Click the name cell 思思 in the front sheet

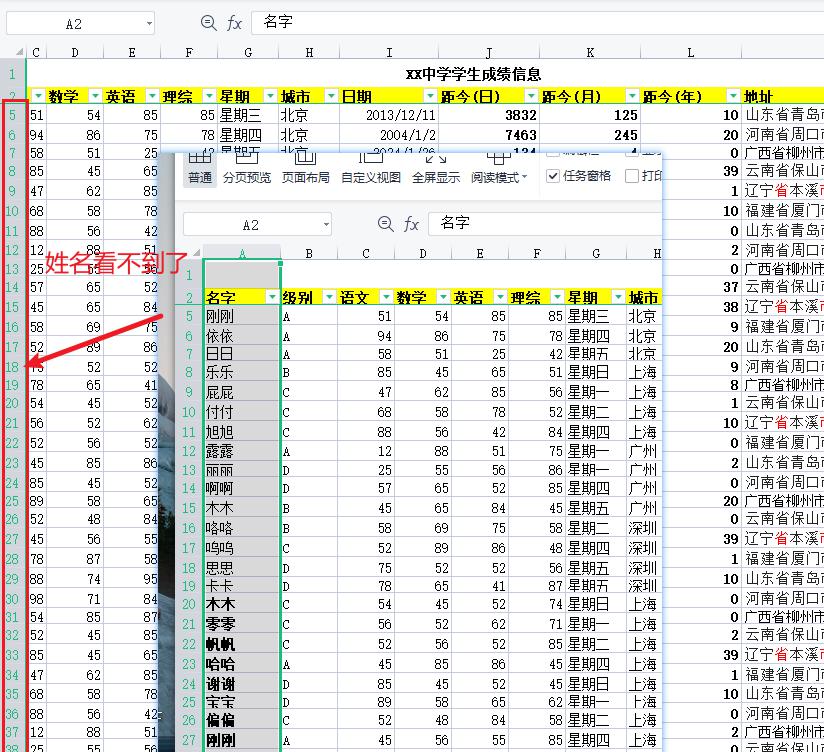click(x=242, y=568)
